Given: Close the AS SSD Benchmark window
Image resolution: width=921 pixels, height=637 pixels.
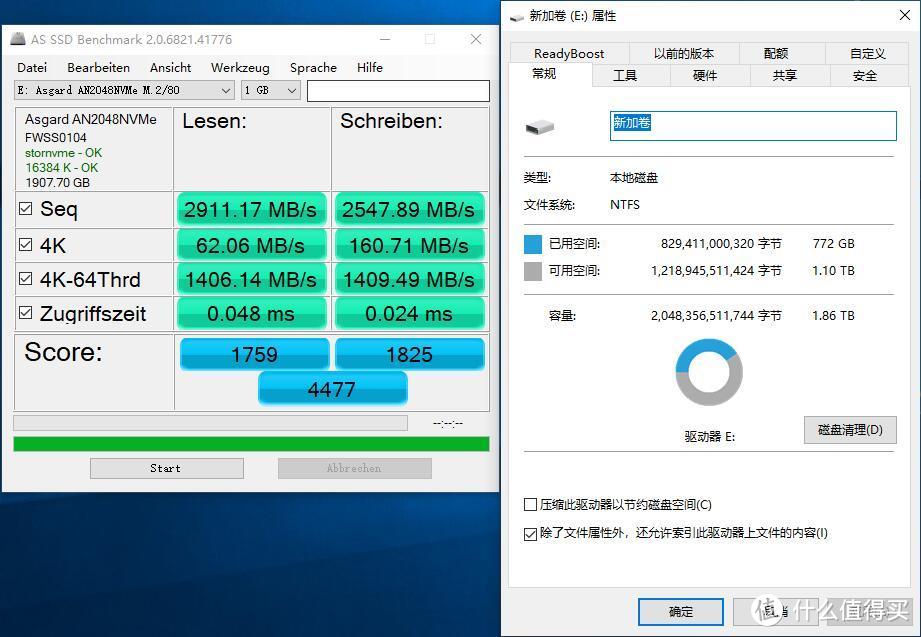Looking at the screenshot, I should [x=476, y=39].
